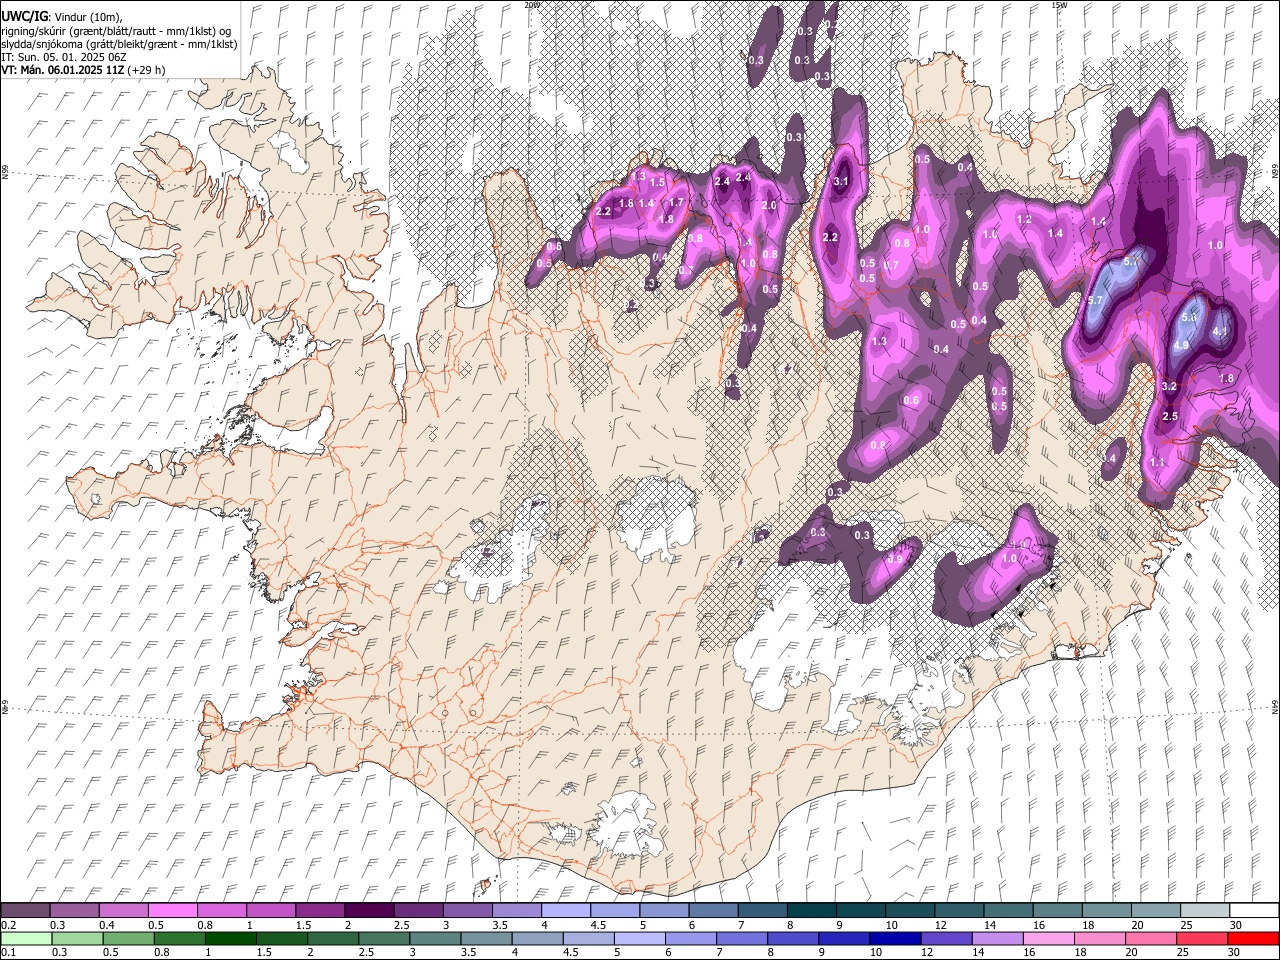Image resolution: width=1280 pixels, height=960 pixels.
Task: Click the 'rigning/skúrir' legend description line
Action: [x=116, y=30]
